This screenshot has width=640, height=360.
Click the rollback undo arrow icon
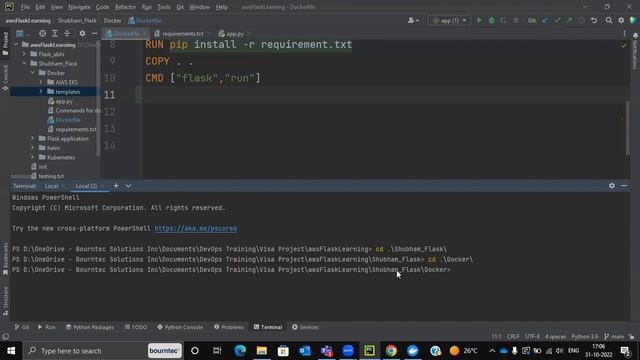(x=594, y=20)
